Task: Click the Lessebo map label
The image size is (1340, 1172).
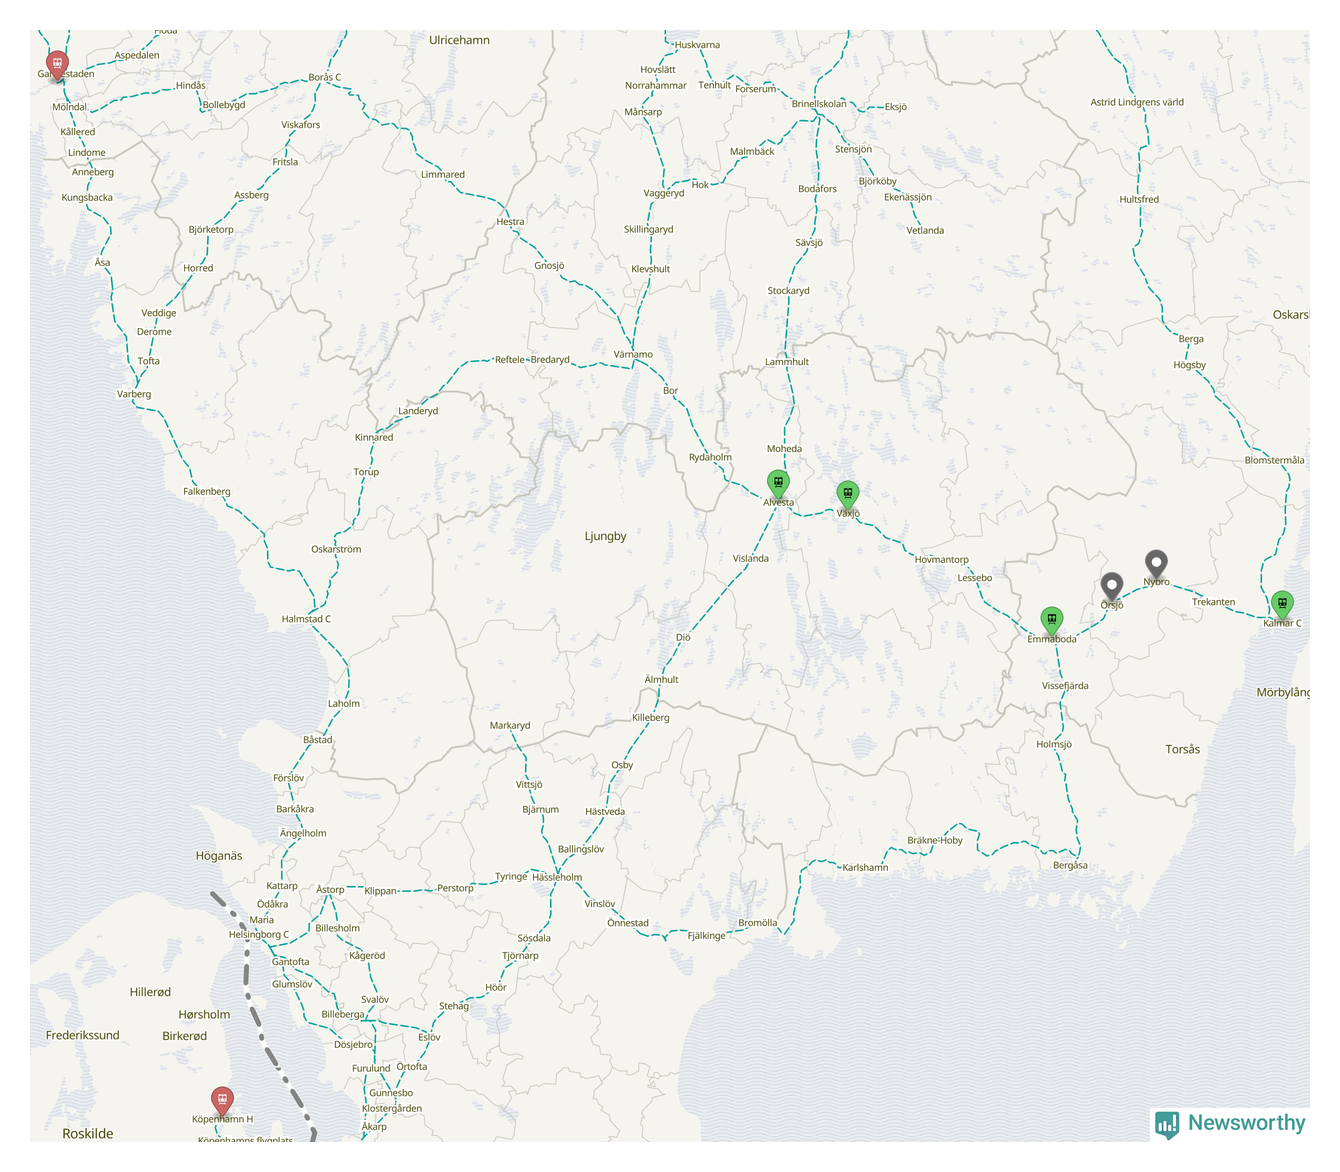Action: 975,578
